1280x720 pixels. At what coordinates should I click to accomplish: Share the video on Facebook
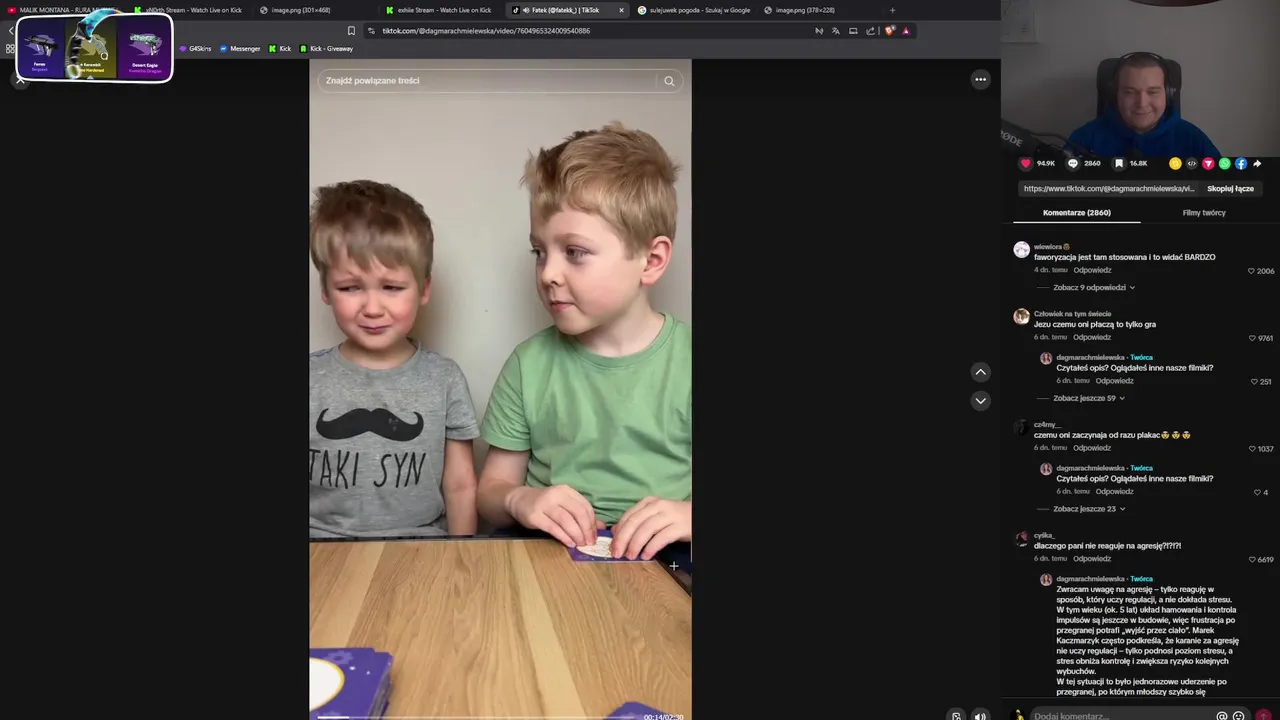1241,163
